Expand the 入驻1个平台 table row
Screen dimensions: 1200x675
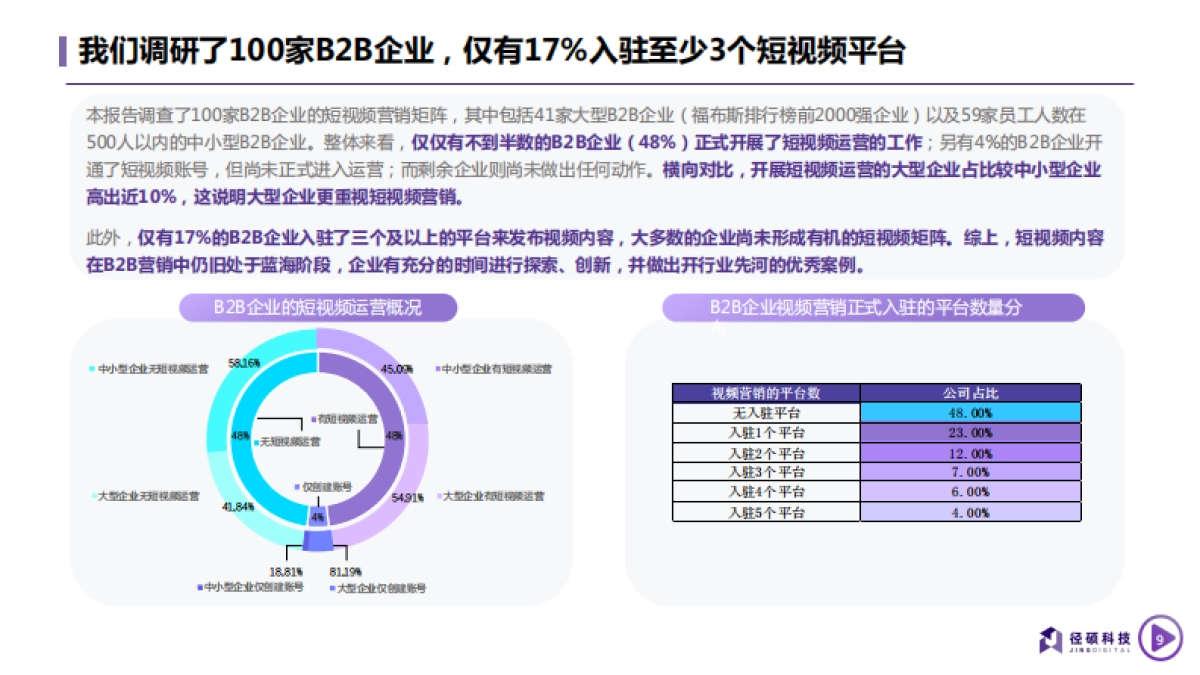[x=768, y=431]
